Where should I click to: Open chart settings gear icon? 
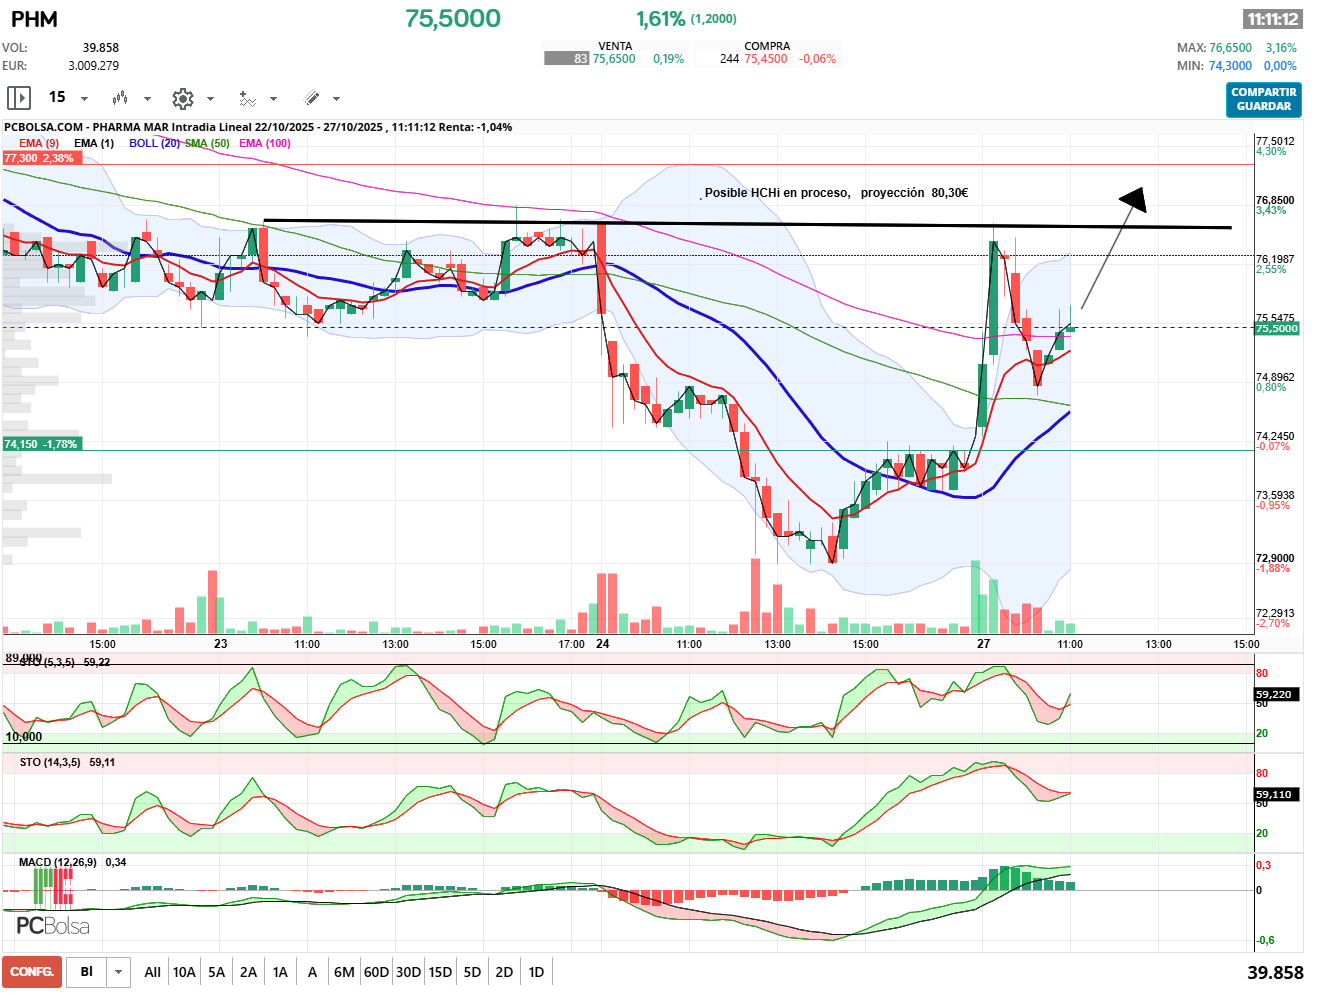(x=182, y=98)
